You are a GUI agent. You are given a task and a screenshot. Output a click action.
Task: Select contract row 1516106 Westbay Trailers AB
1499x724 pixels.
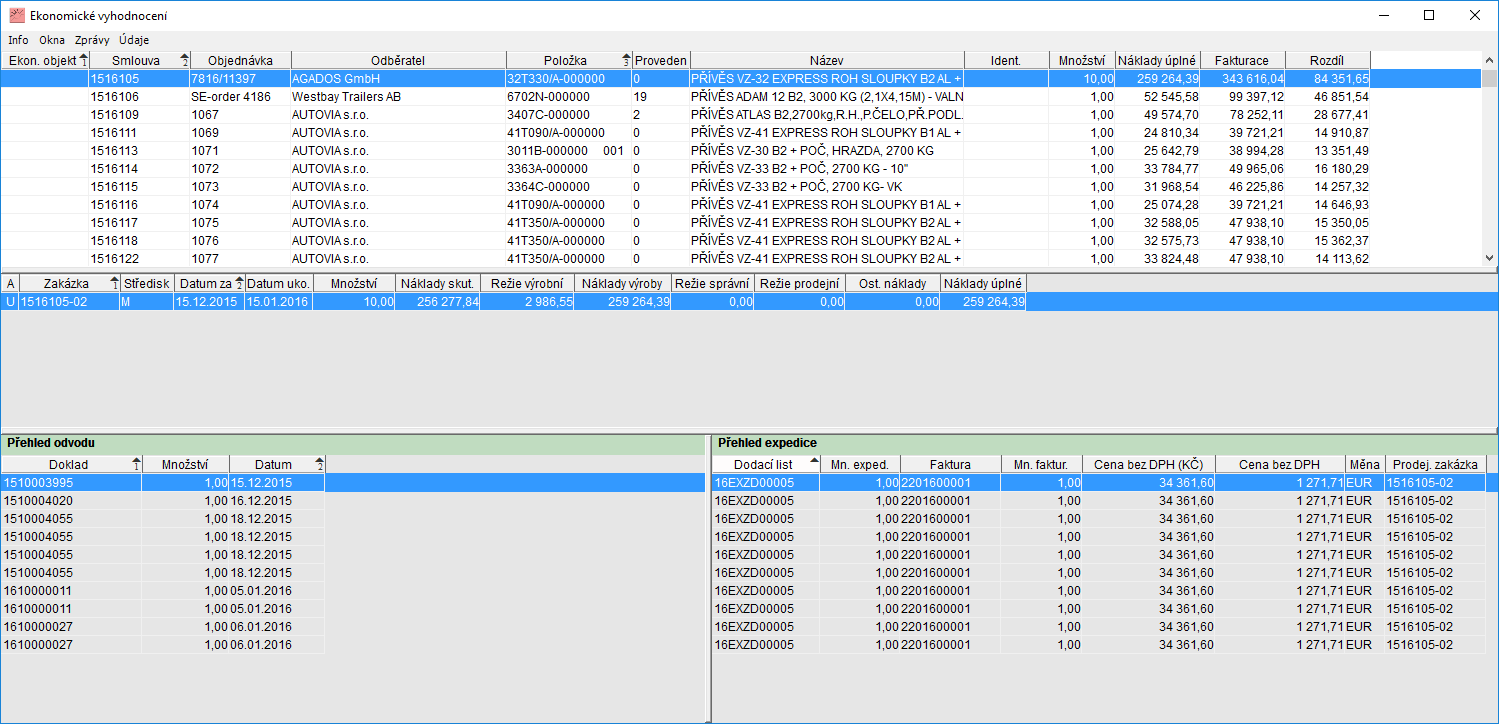point(741,97)
